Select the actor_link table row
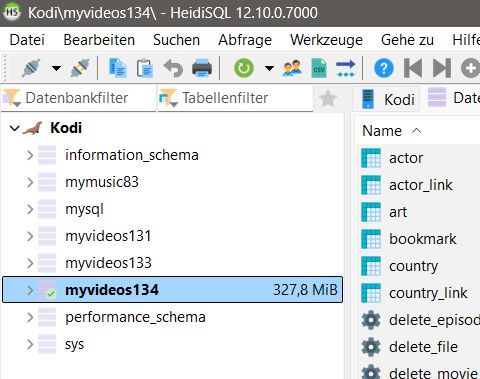 (420, 185)
